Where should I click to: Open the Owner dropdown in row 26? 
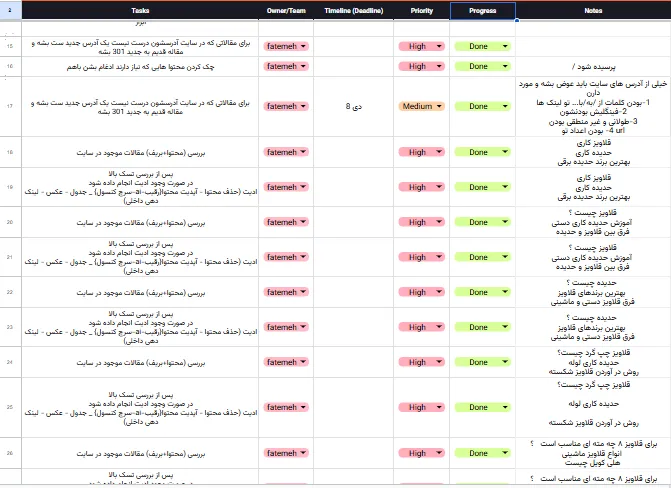click(286, 453)
